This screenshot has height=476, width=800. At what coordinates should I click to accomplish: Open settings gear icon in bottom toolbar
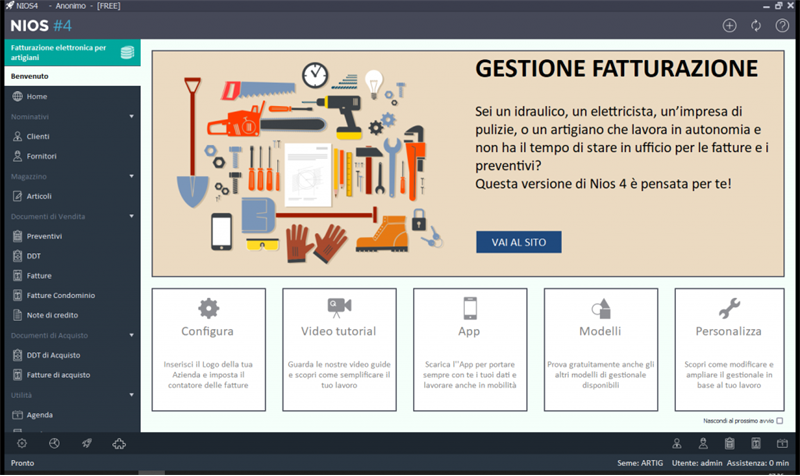[x=22, y=443]
